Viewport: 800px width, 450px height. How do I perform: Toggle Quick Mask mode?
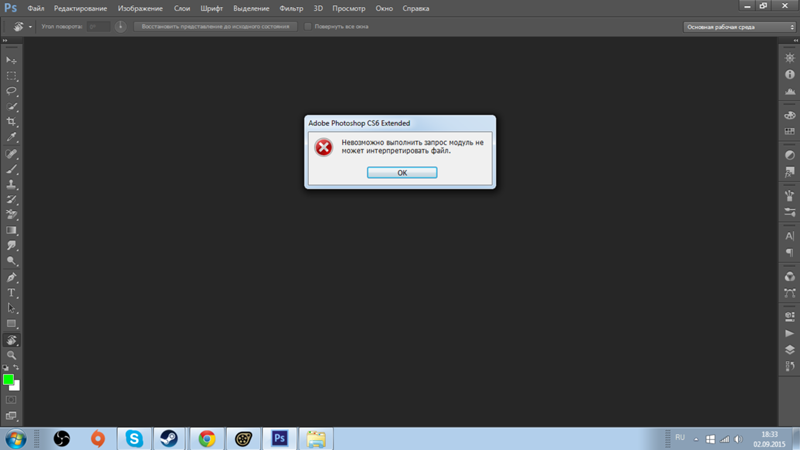tap(11, 400)
